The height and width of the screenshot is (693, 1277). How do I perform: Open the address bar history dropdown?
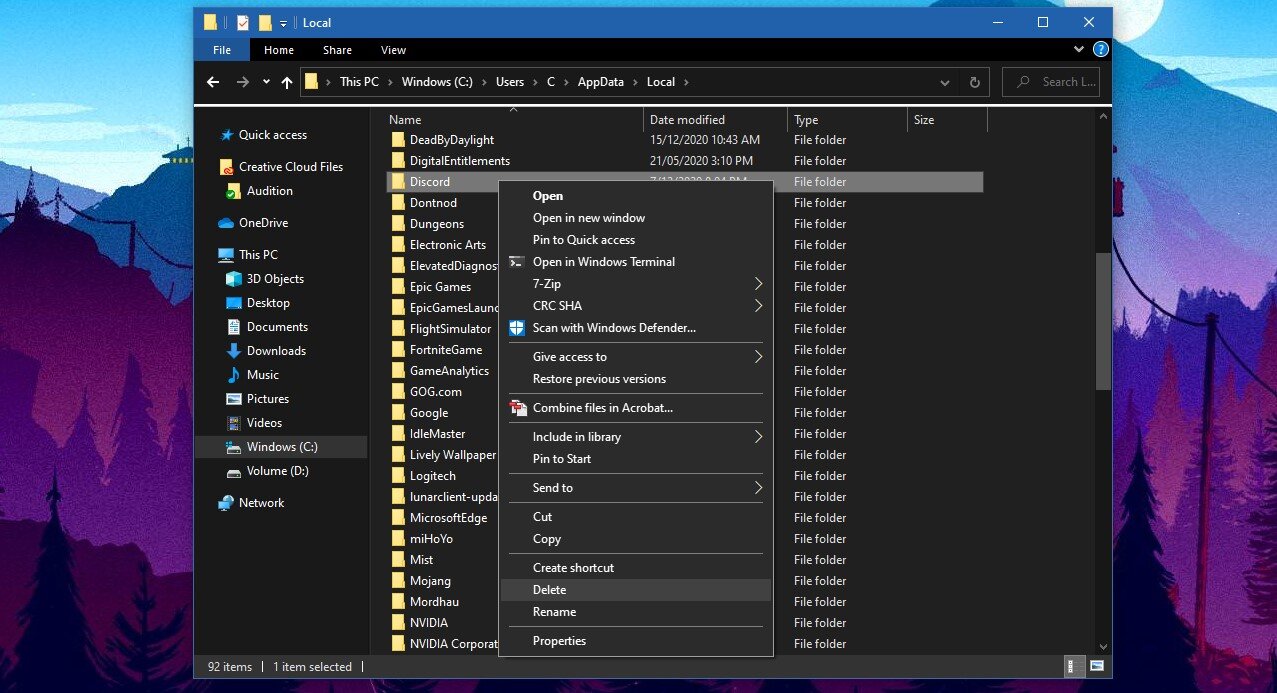945,82
